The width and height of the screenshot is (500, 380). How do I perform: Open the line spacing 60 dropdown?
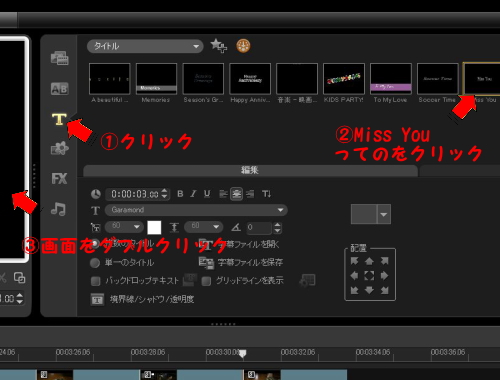(204, 227)
